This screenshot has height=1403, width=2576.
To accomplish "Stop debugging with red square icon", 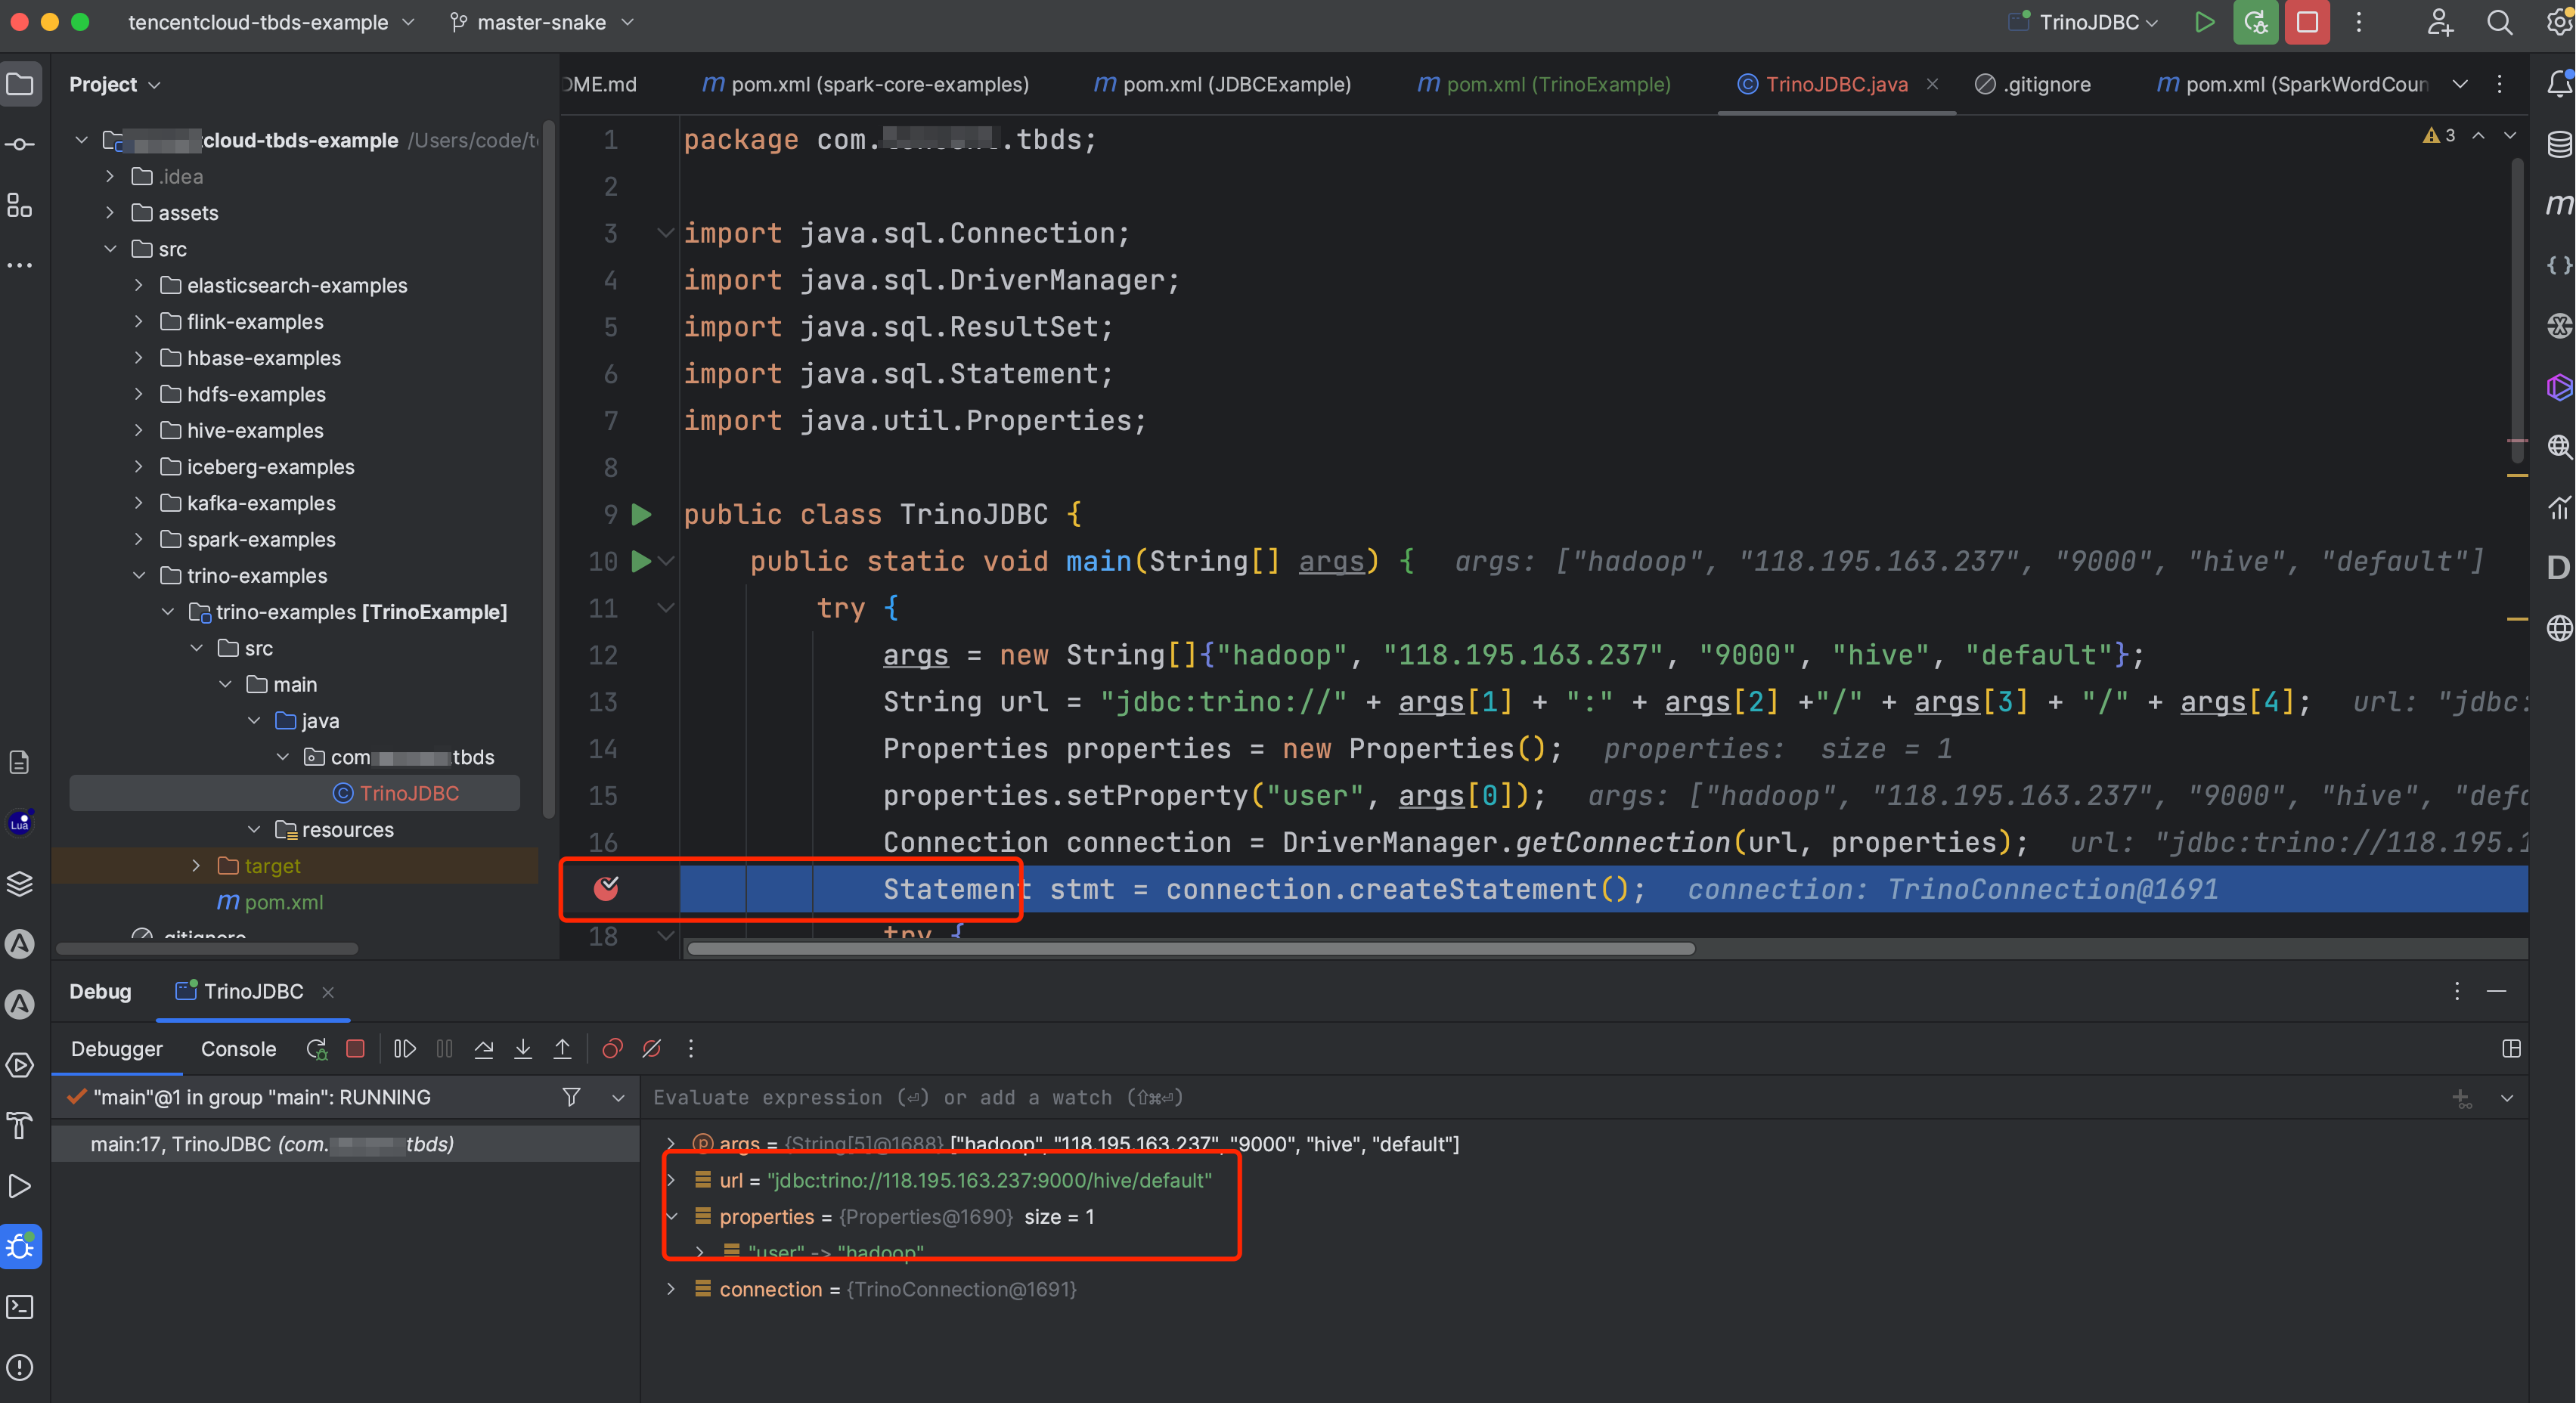I will click(355, 1048).
